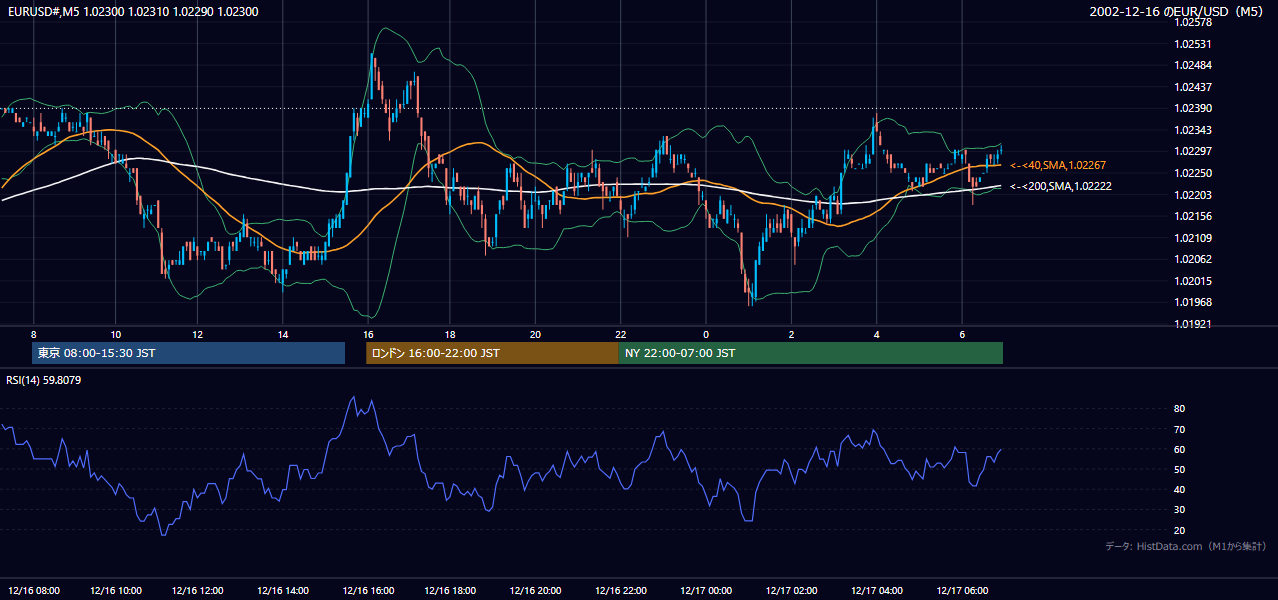Click the 1.02156 price axis value

point(1193,216)
